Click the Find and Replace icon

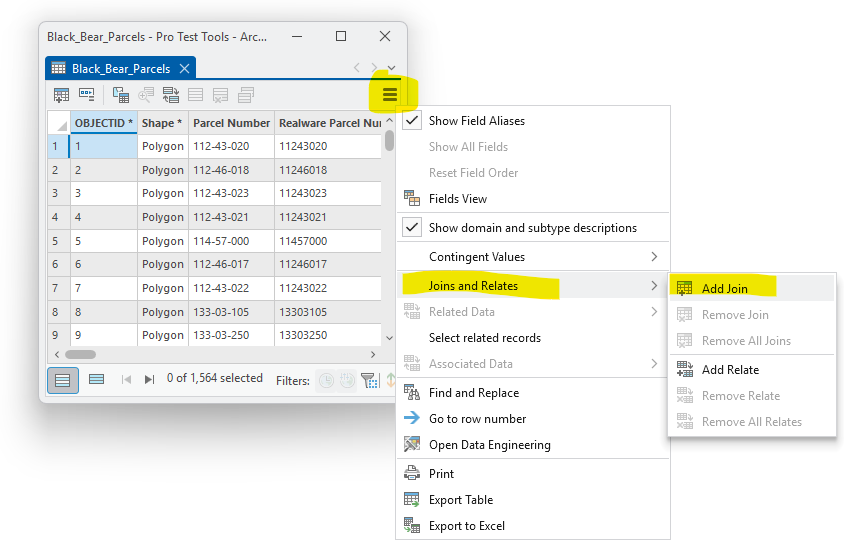click(412, 393)
